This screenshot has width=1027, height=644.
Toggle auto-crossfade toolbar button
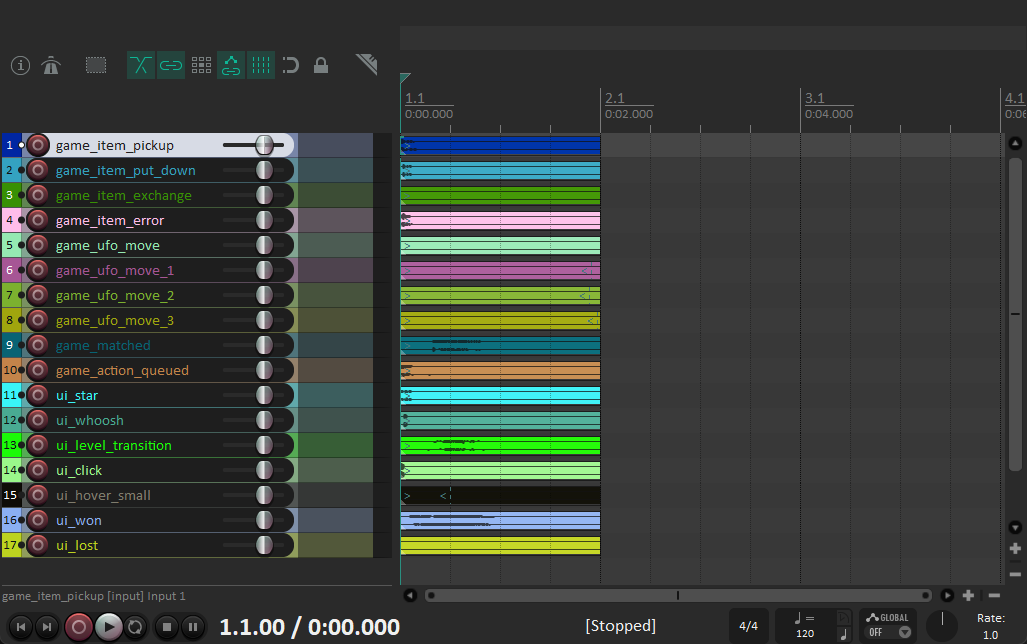click(x=141, y=66)
